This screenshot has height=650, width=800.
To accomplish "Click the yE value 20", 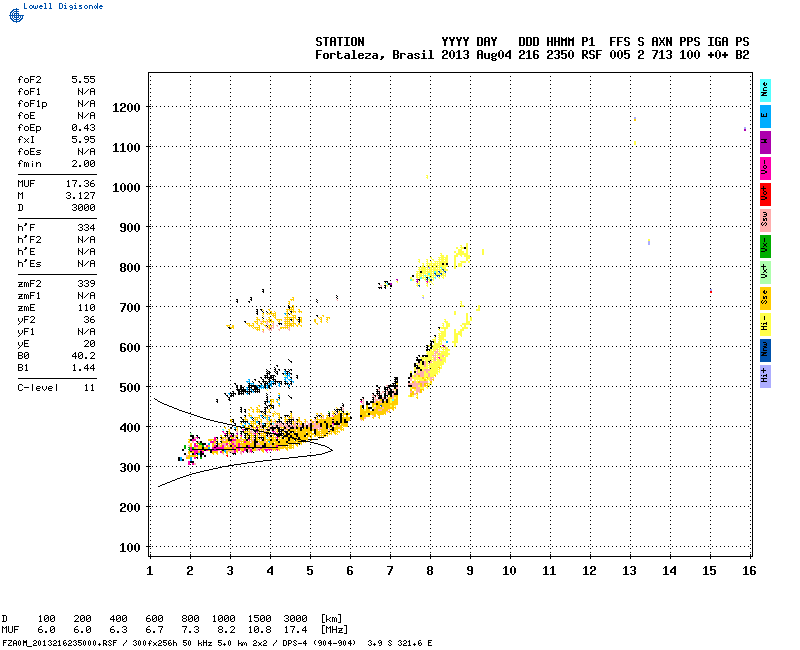I will 89,343.
